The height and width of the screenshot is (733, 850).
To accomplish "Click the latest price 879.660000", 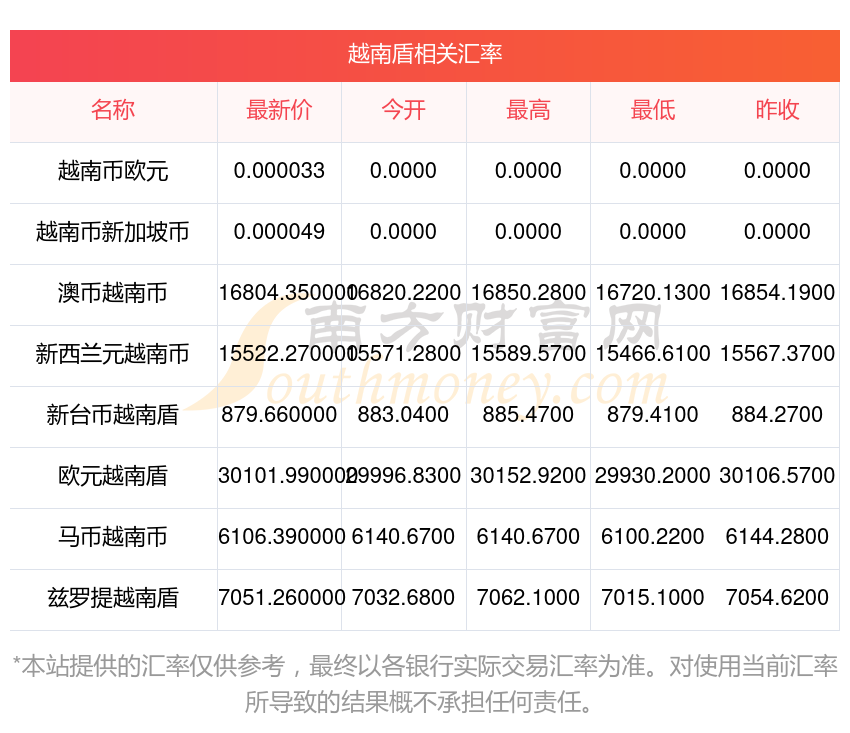I will coord(279,415).
